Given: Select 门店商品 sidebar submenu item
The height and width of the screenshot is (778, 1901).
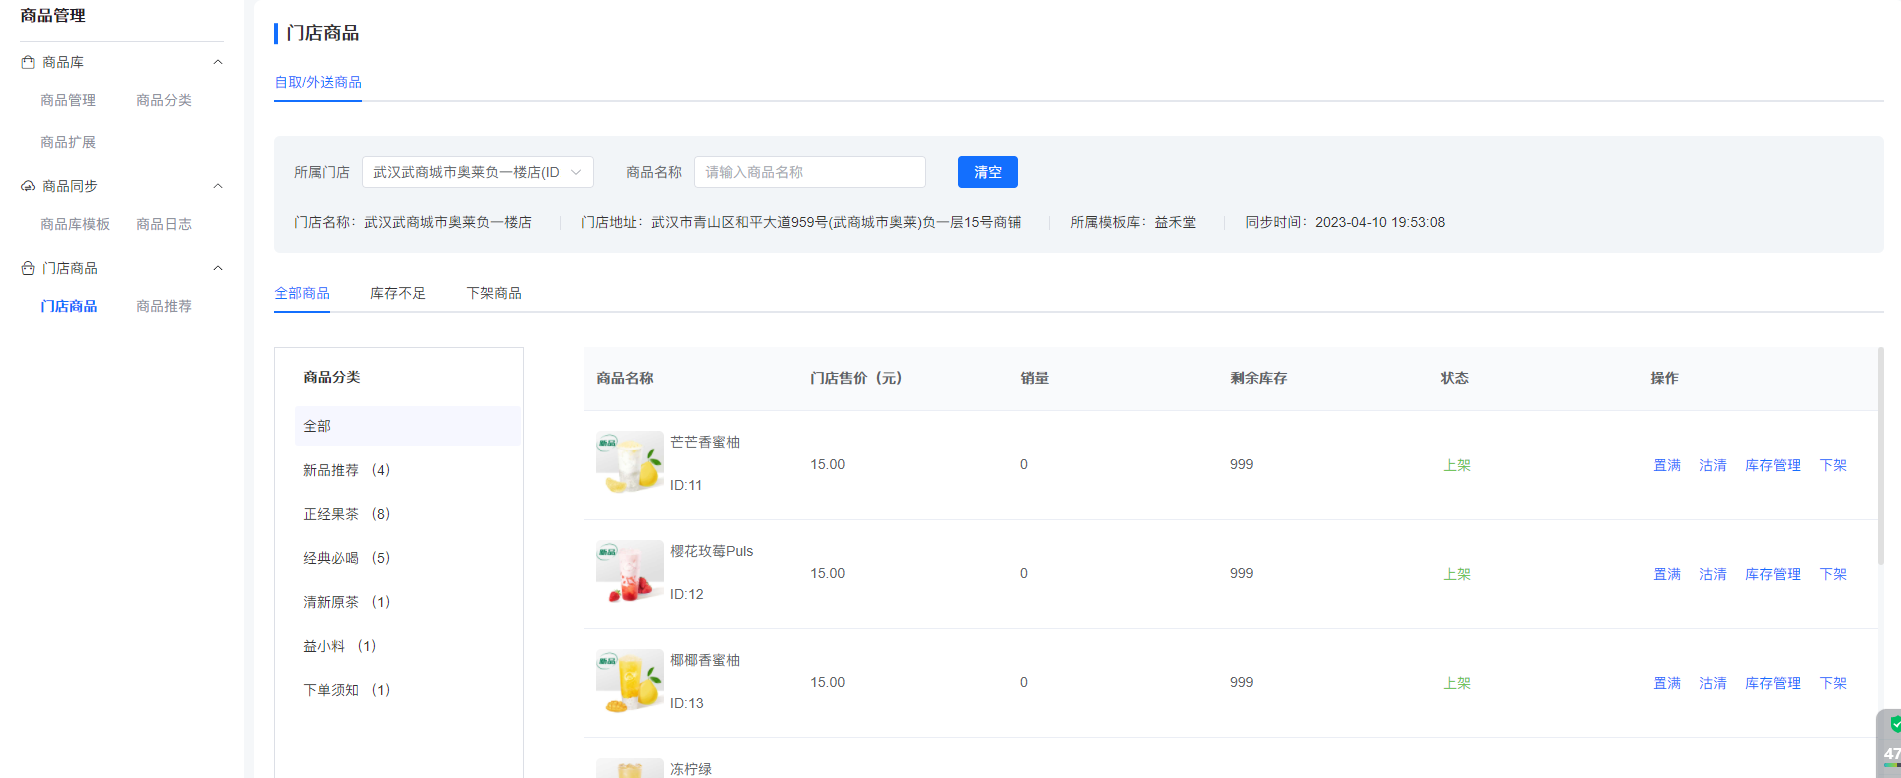Looking at the screenshot, I should 69,306.
